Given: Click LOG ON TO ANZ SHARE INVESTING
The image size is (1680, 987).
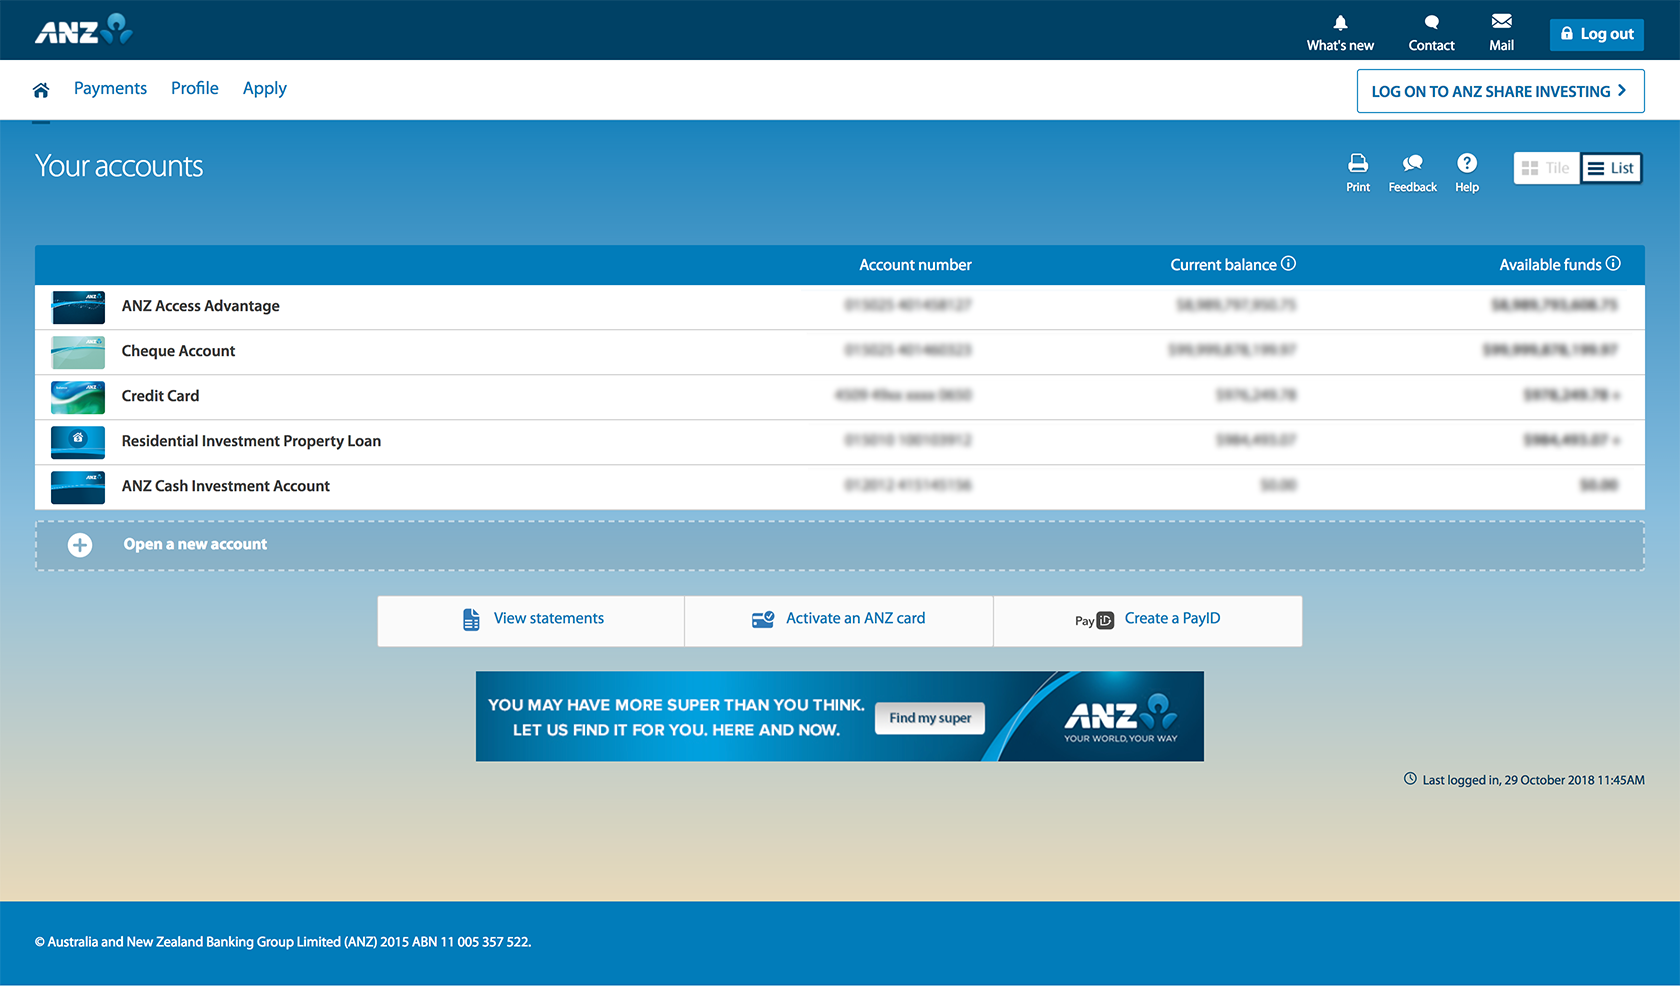Looking at the screenshot, I should point(1500,90).
